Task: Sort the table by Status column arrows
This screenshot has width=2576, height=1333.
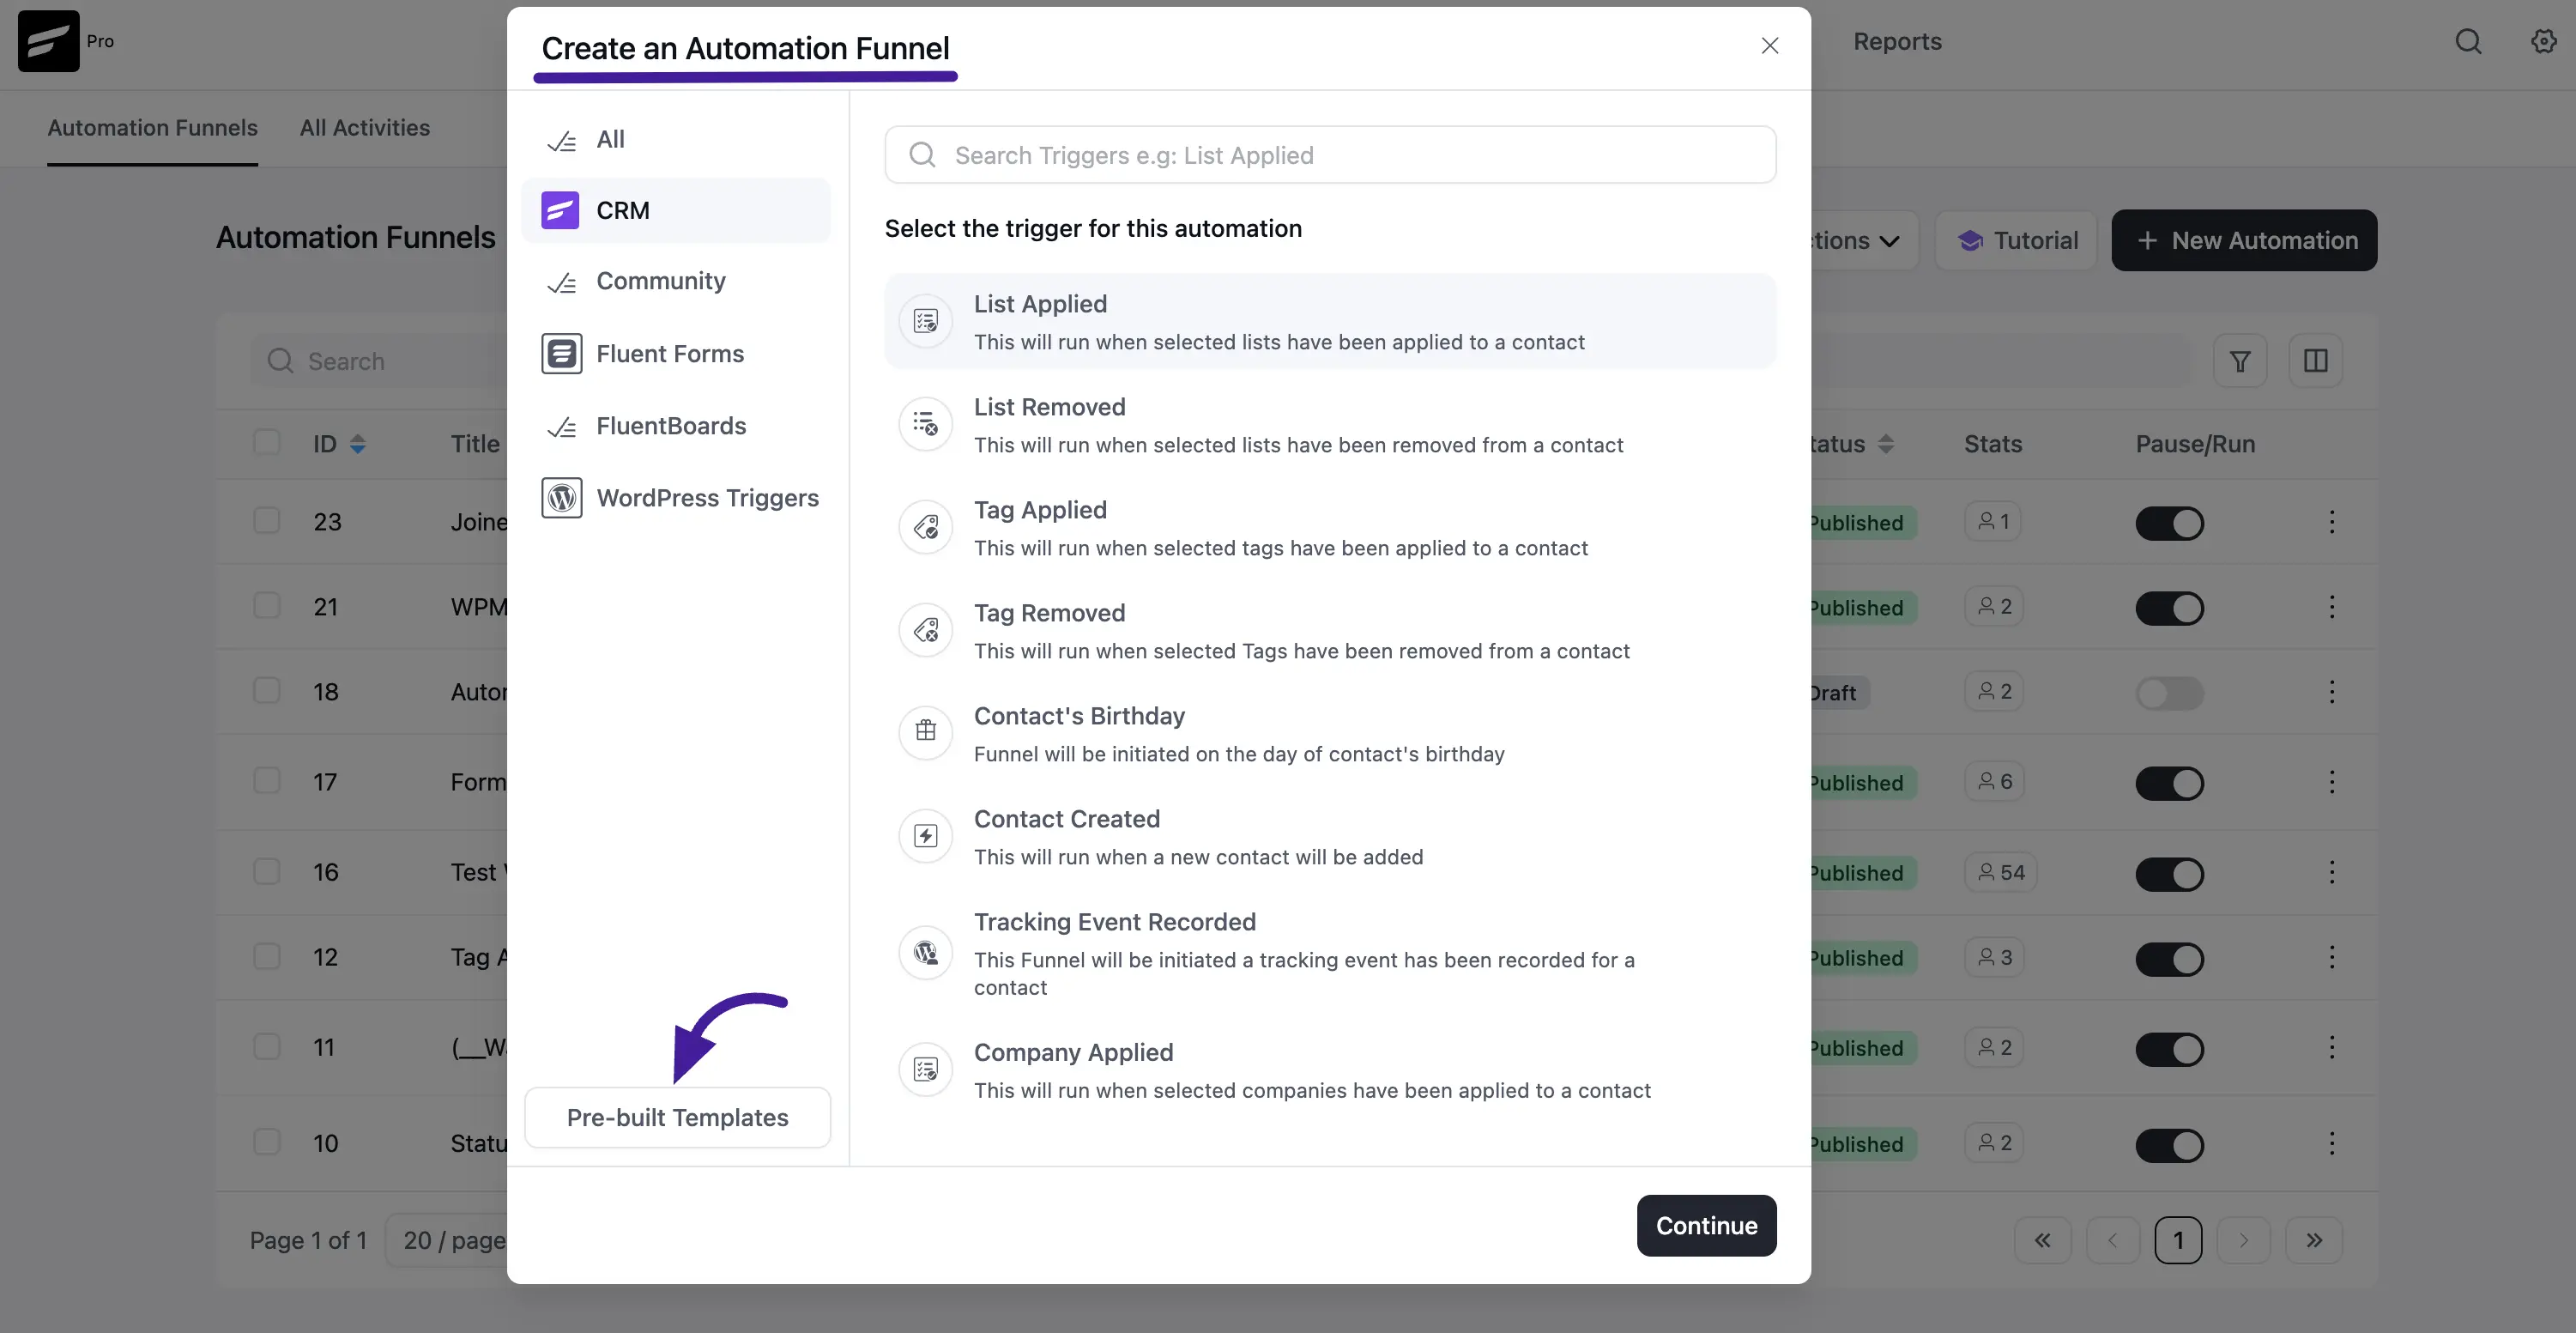Action: pos(1886,444)
